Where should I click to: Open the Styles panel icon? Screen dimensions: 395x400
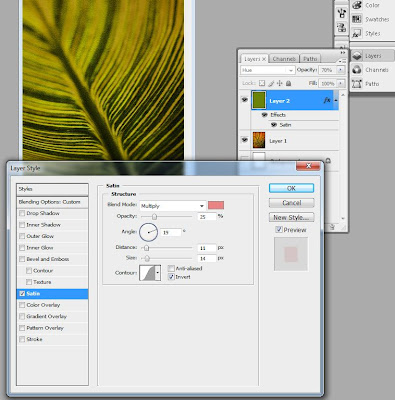click(x=357, y=33)
